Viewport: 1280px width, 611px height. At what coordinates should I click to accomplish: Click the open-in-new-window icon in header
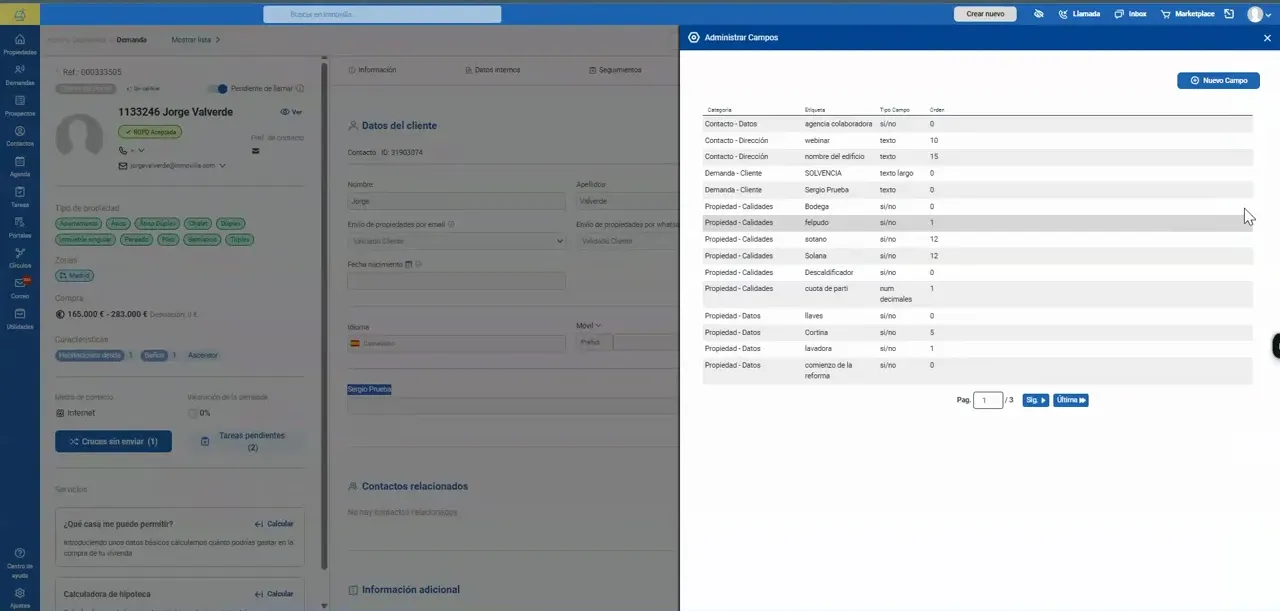1229,14
